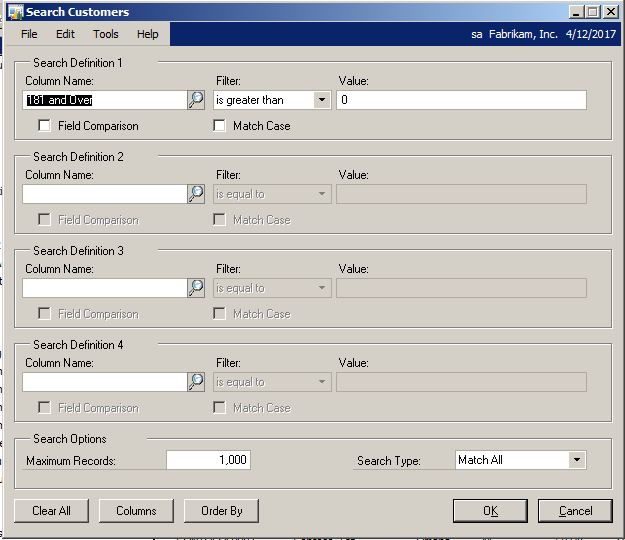
Task: Expand the Search Type 'Match All' dropdown
Action: pyautogui.click(x=577, y=460)
